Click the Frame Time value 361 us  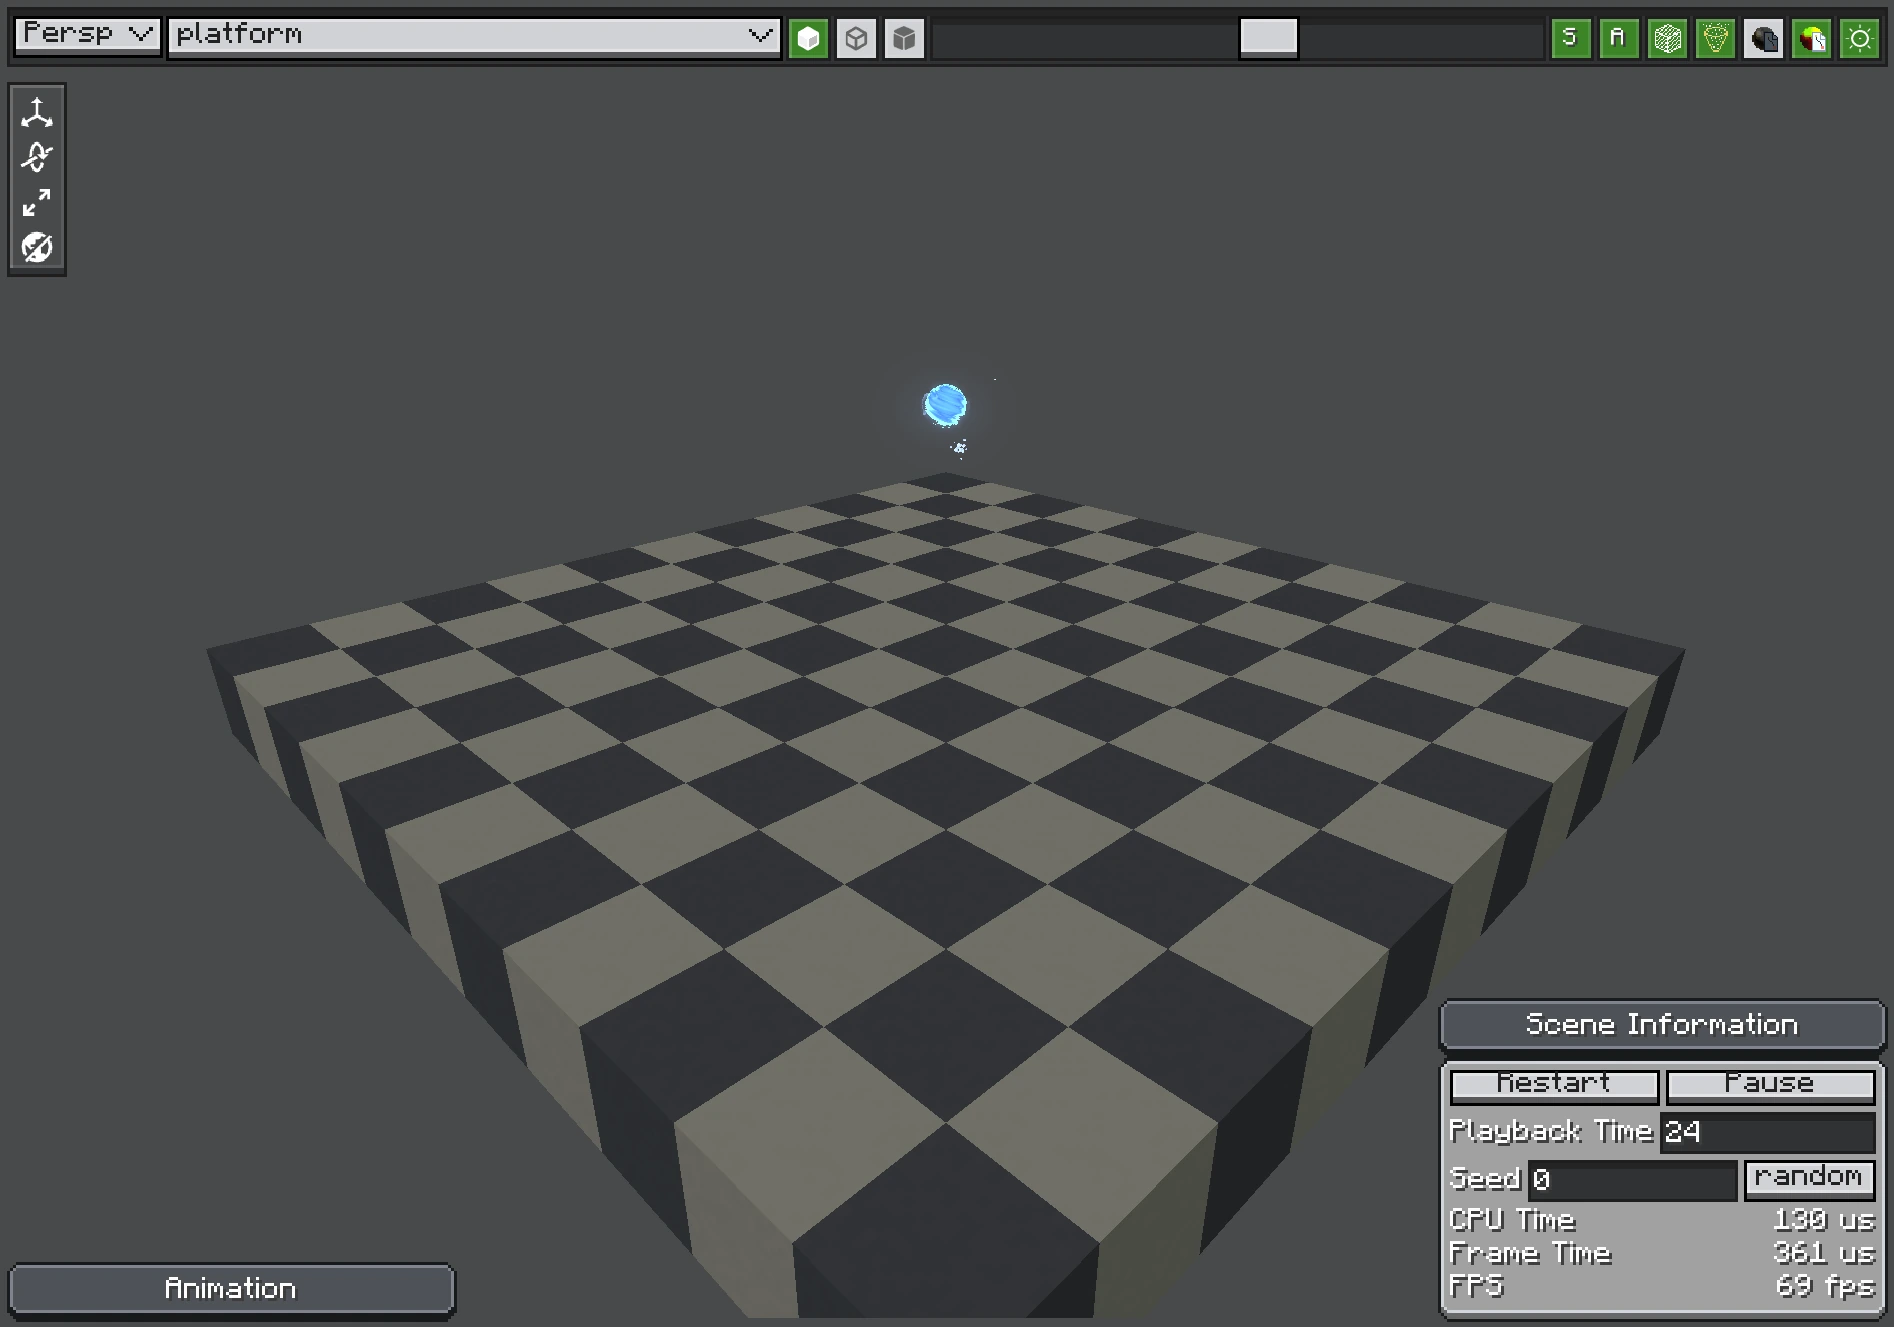[1823, 1253]
